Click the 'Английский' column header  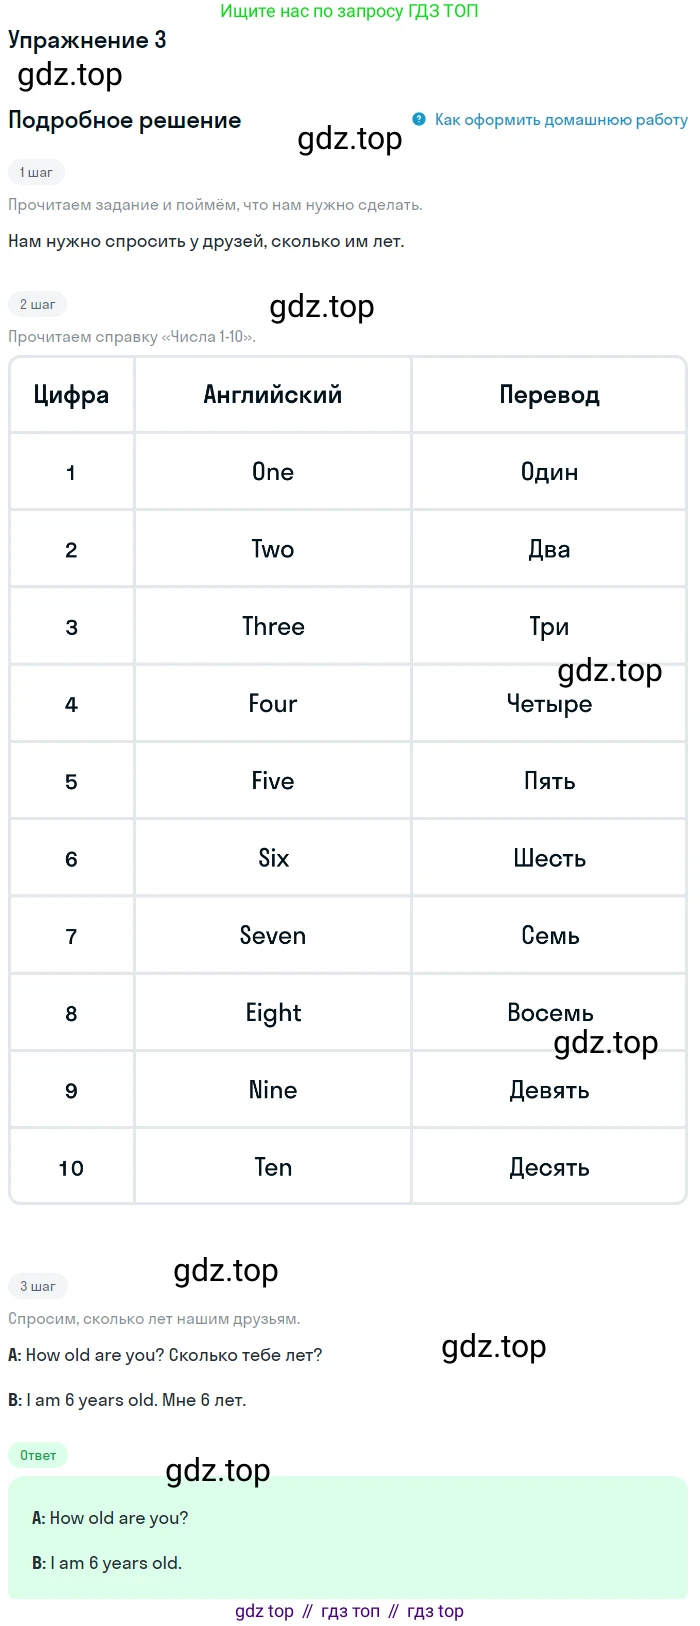(273, 395)
